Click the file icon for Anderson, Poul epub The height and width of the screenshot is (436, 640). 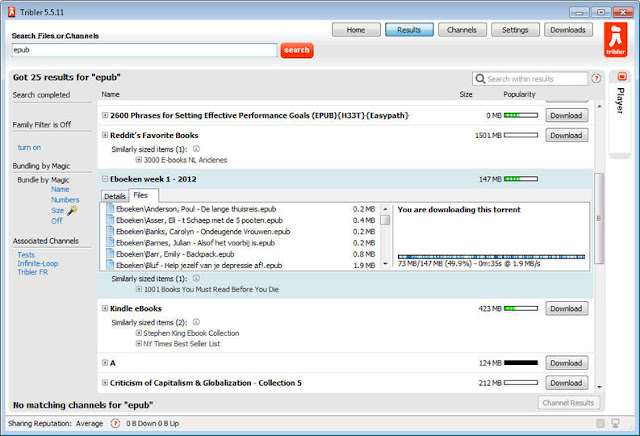[109, 208]
